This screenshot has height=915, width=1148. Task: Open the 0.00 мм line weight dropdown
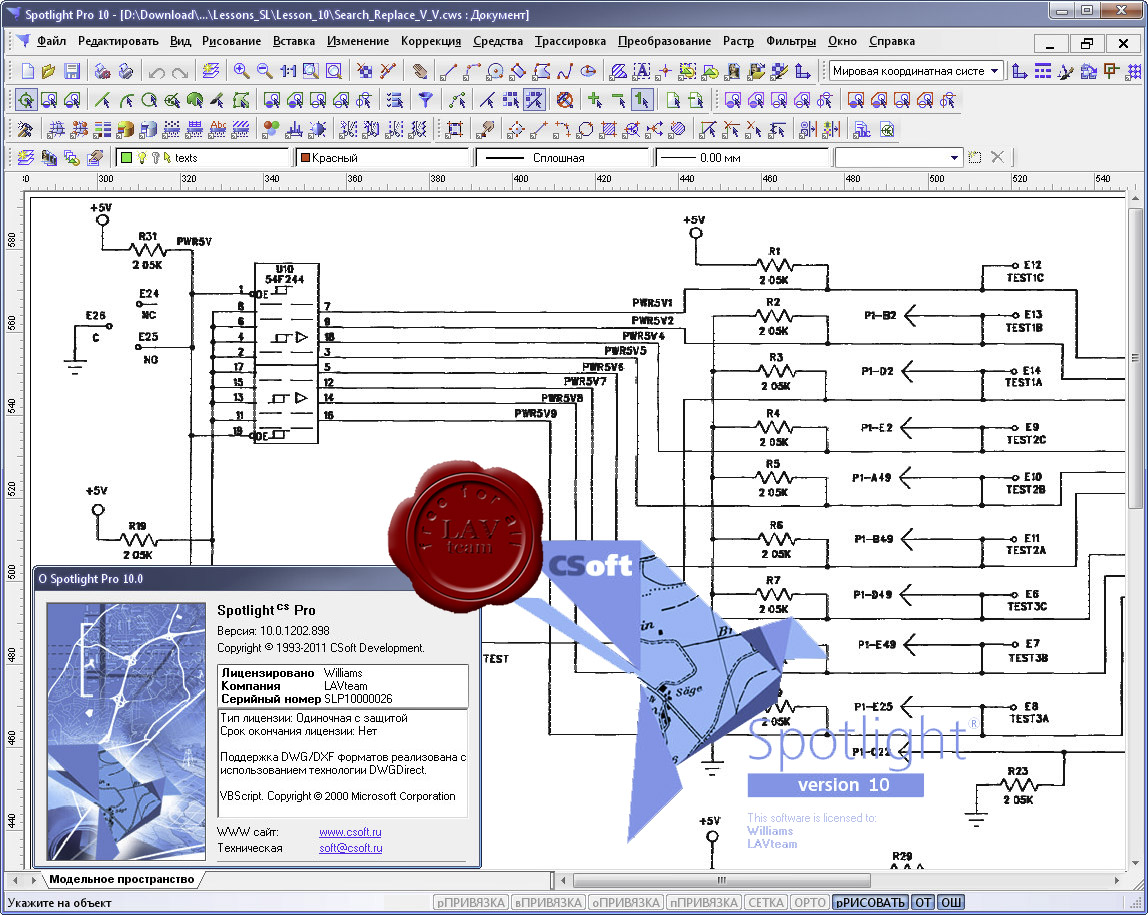742,157
